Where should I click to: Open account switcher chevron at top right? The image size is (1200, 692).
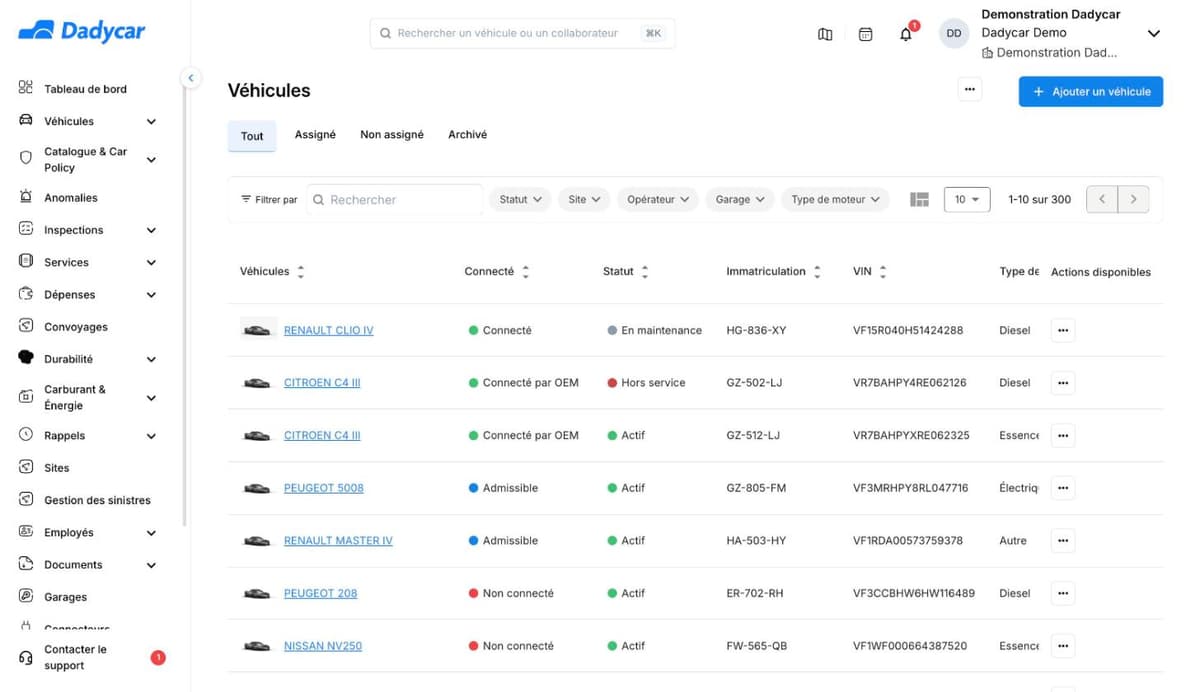coord(1153,33)
